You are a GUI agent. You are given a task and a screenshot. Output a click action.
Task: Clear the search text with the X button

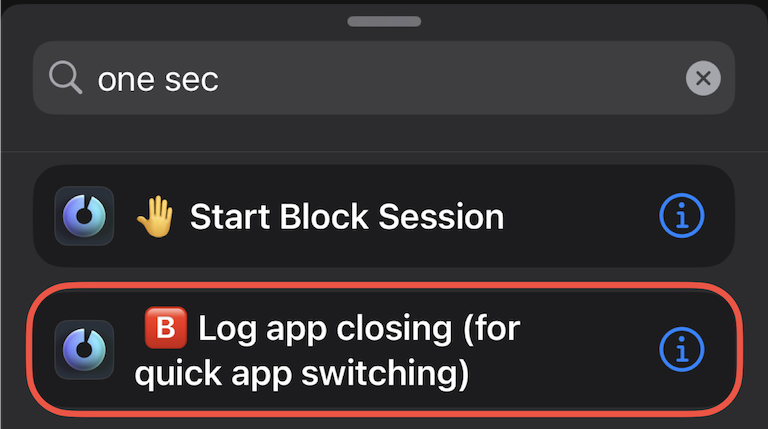click(x=703, y=78)
